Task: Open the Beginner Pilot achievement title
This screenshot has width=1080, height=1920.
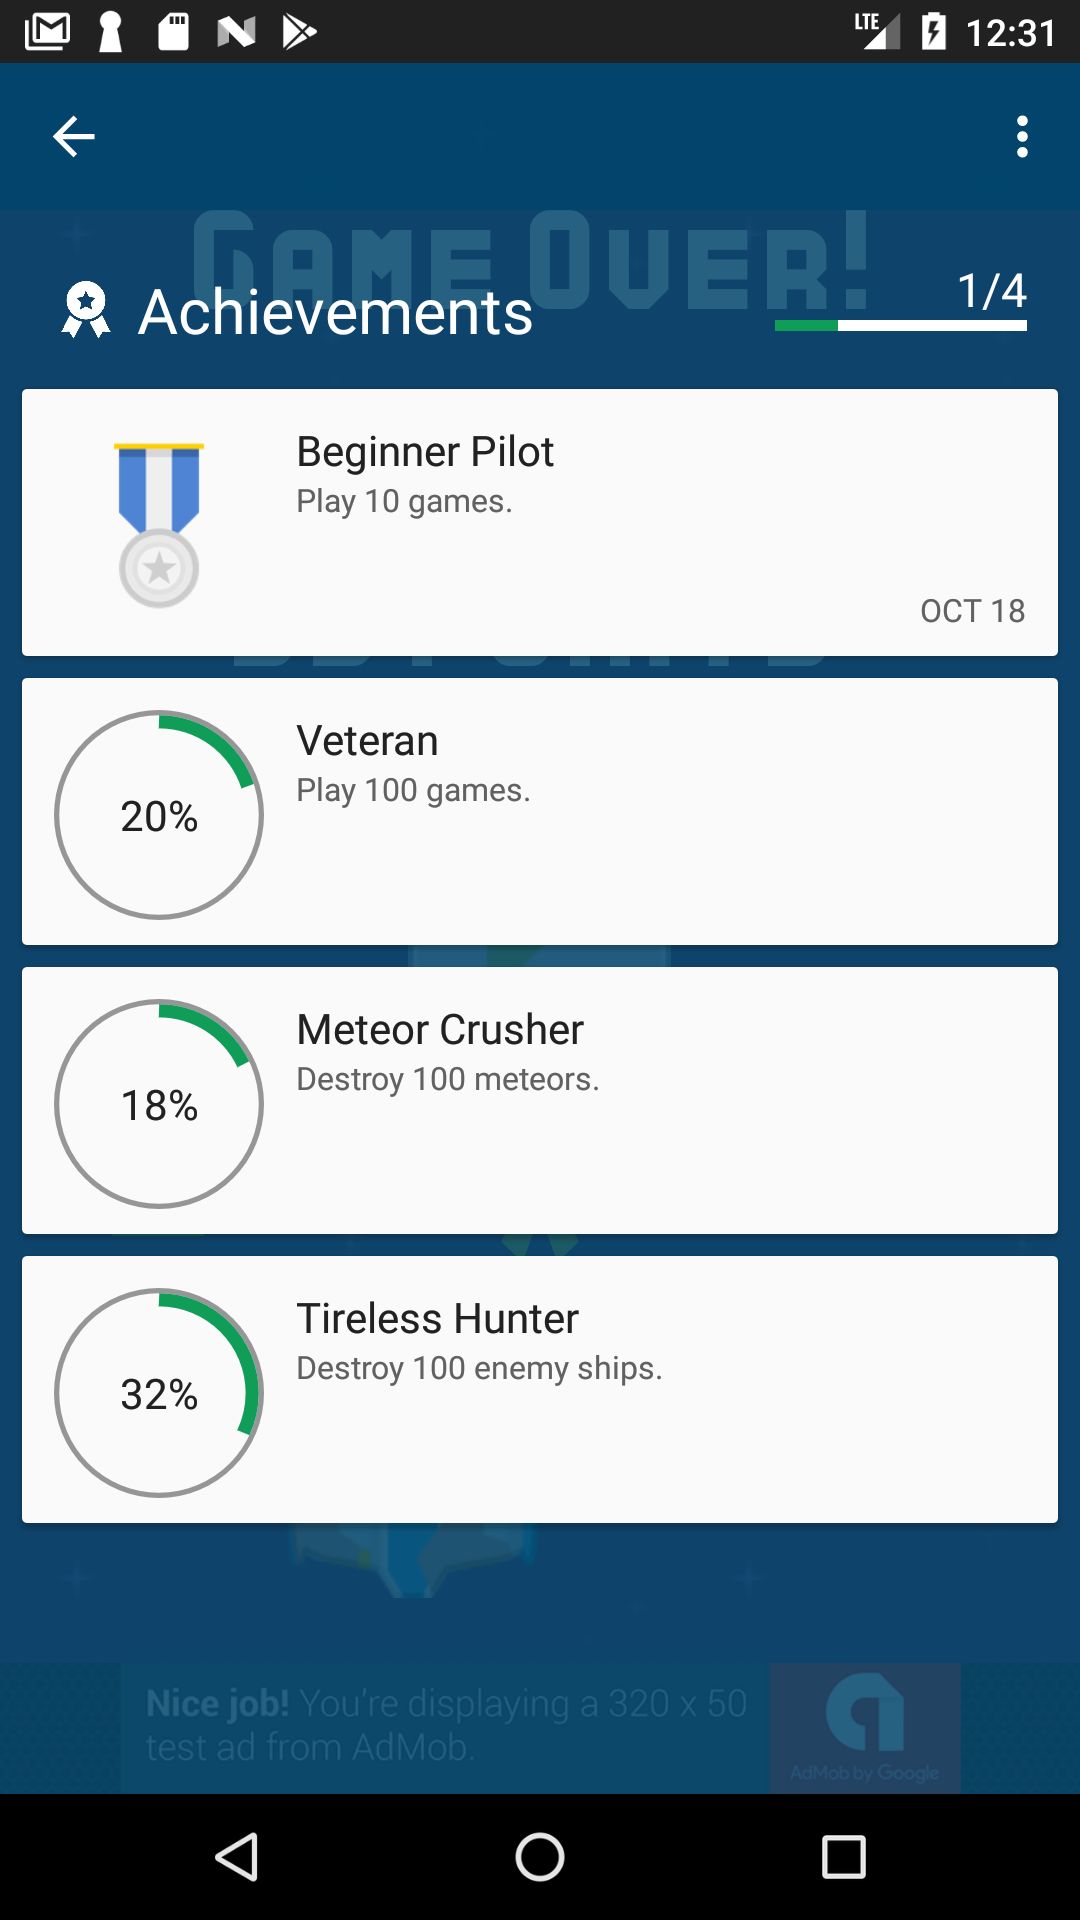Action: tap(425, 452)
